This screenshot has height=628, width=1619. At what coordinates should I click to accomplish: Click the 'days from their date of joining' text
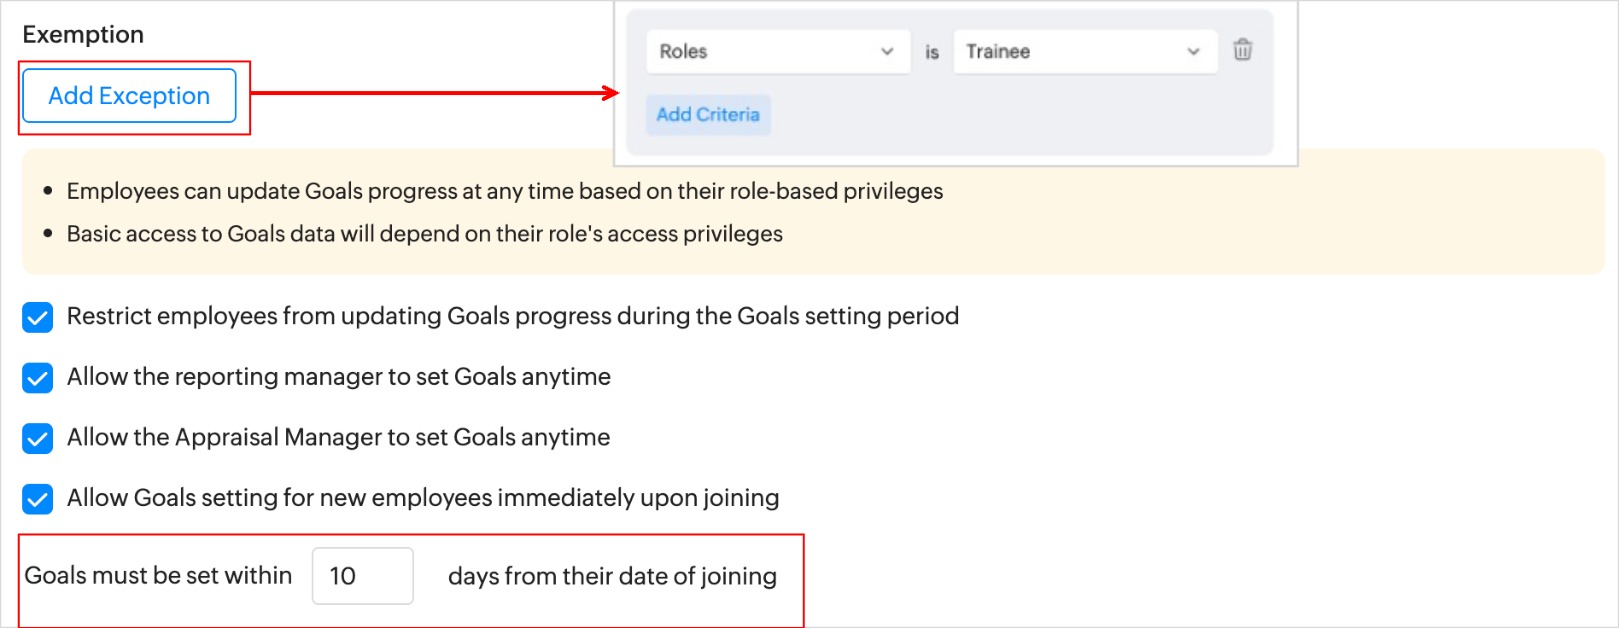click(x=612, y=577)
